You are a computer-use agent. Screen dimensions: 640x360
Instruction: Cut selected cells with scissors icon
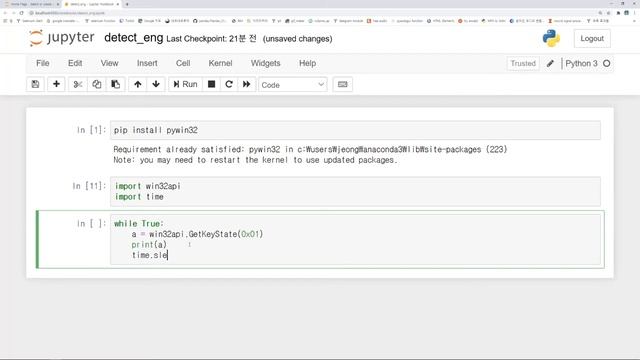[x=78, y=84]
